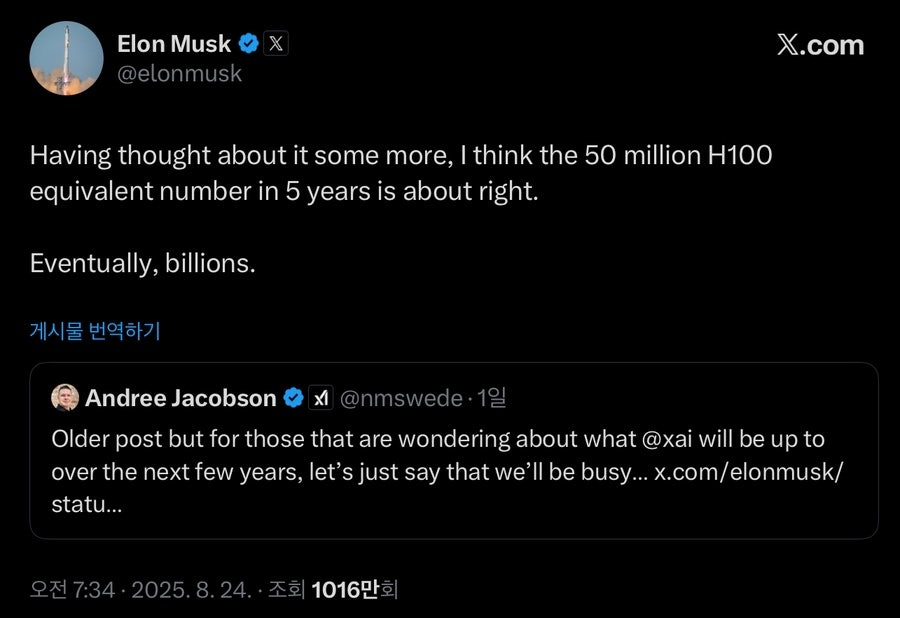The width and height of the screenshot is (900, 618).
Task: Click the 1016만회 view count
Action: (x=355, y=590)
